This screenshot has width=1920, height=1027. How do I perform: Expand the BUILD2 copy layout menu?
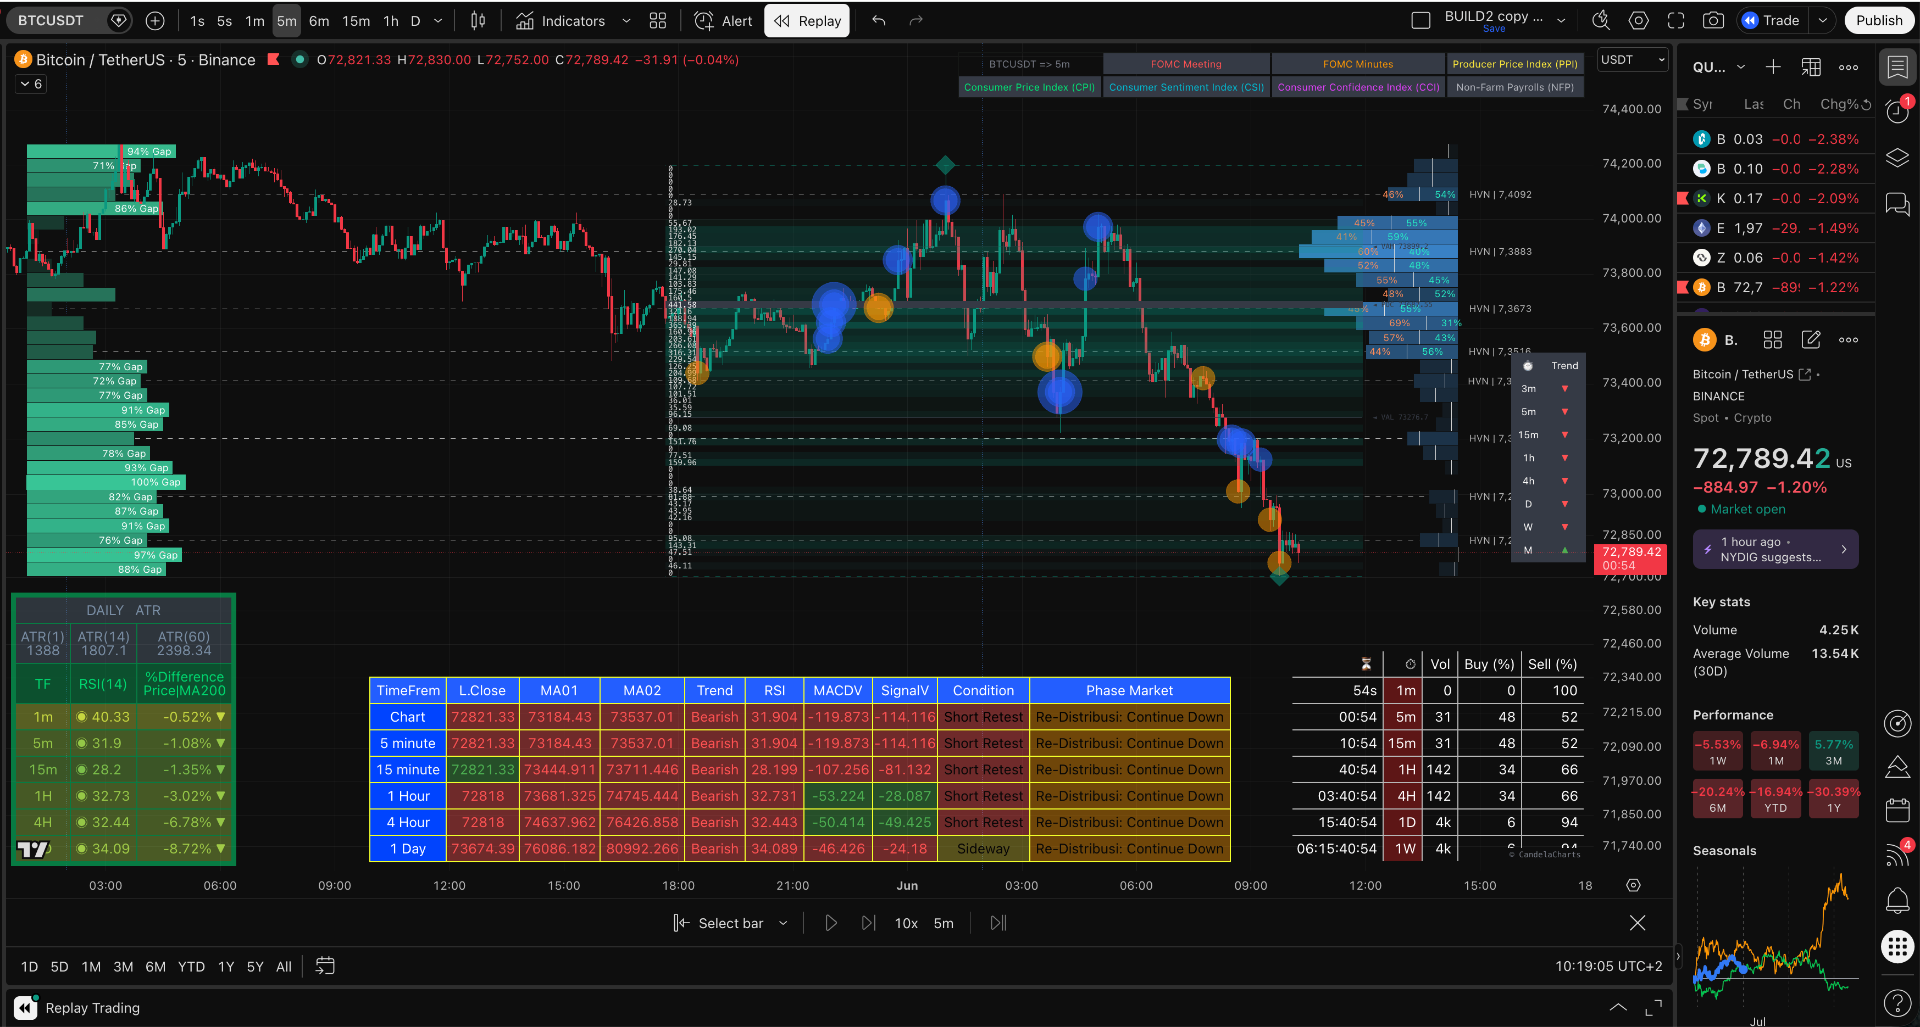coord(1561,20)
